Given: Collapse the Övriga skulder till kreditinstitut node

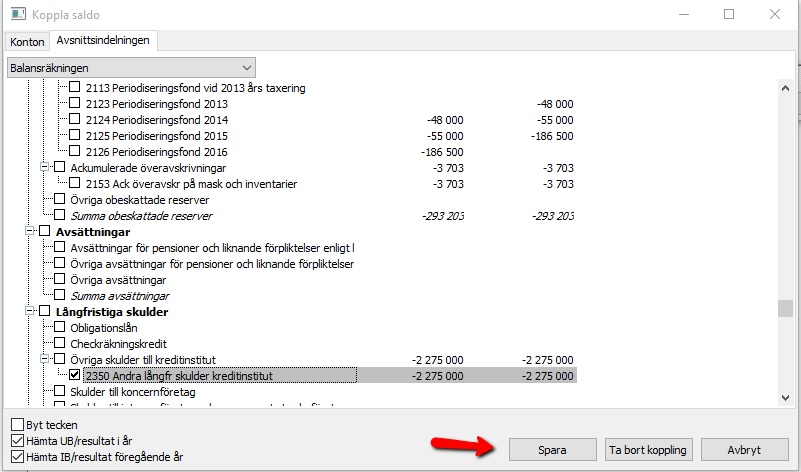Looking at the screenshot, I should click(44, 359).
